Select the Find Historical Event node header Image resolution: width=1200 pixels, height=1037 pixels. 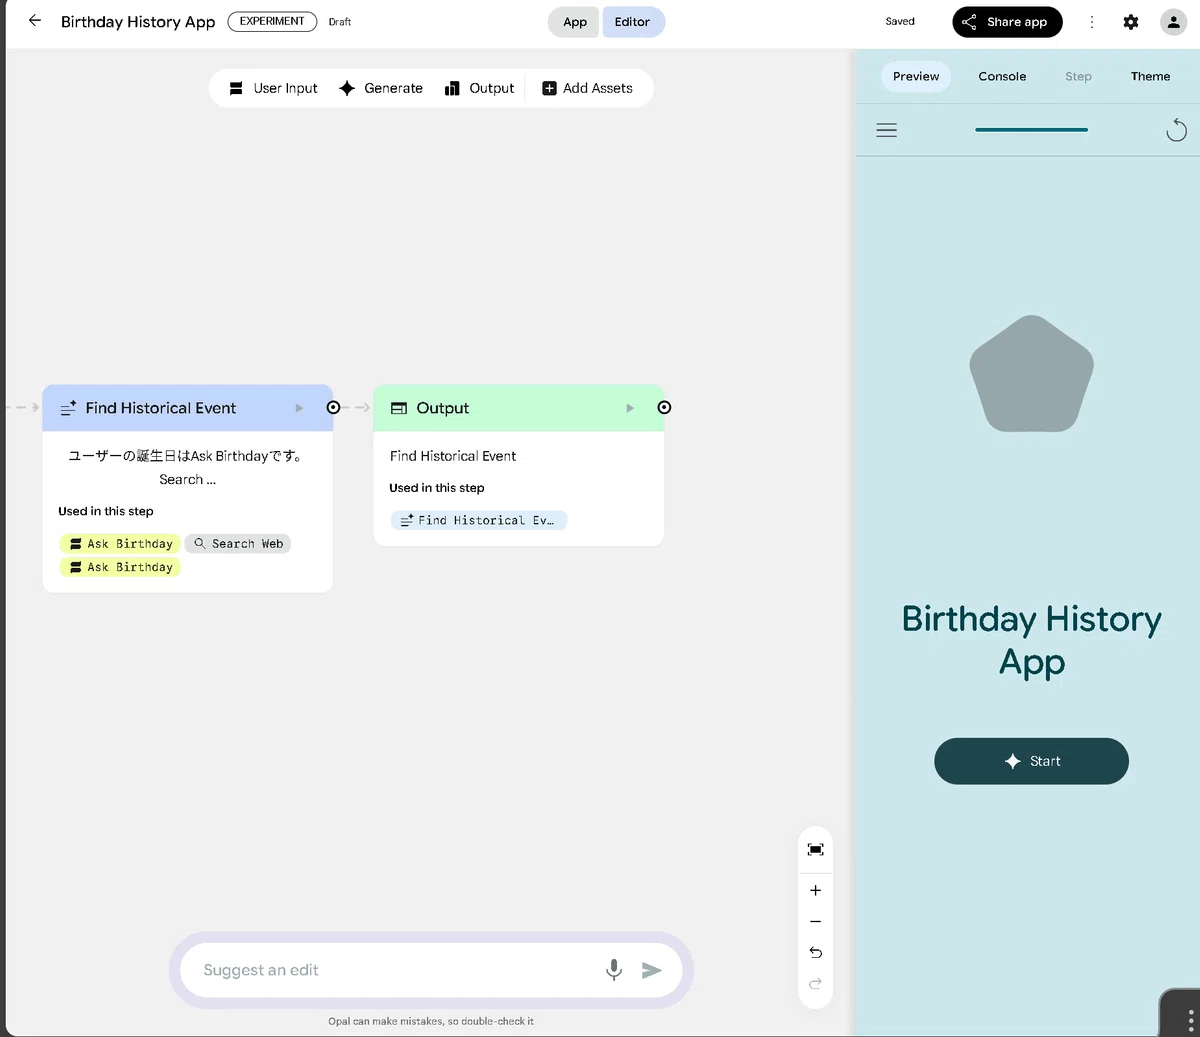click(187, 408)
